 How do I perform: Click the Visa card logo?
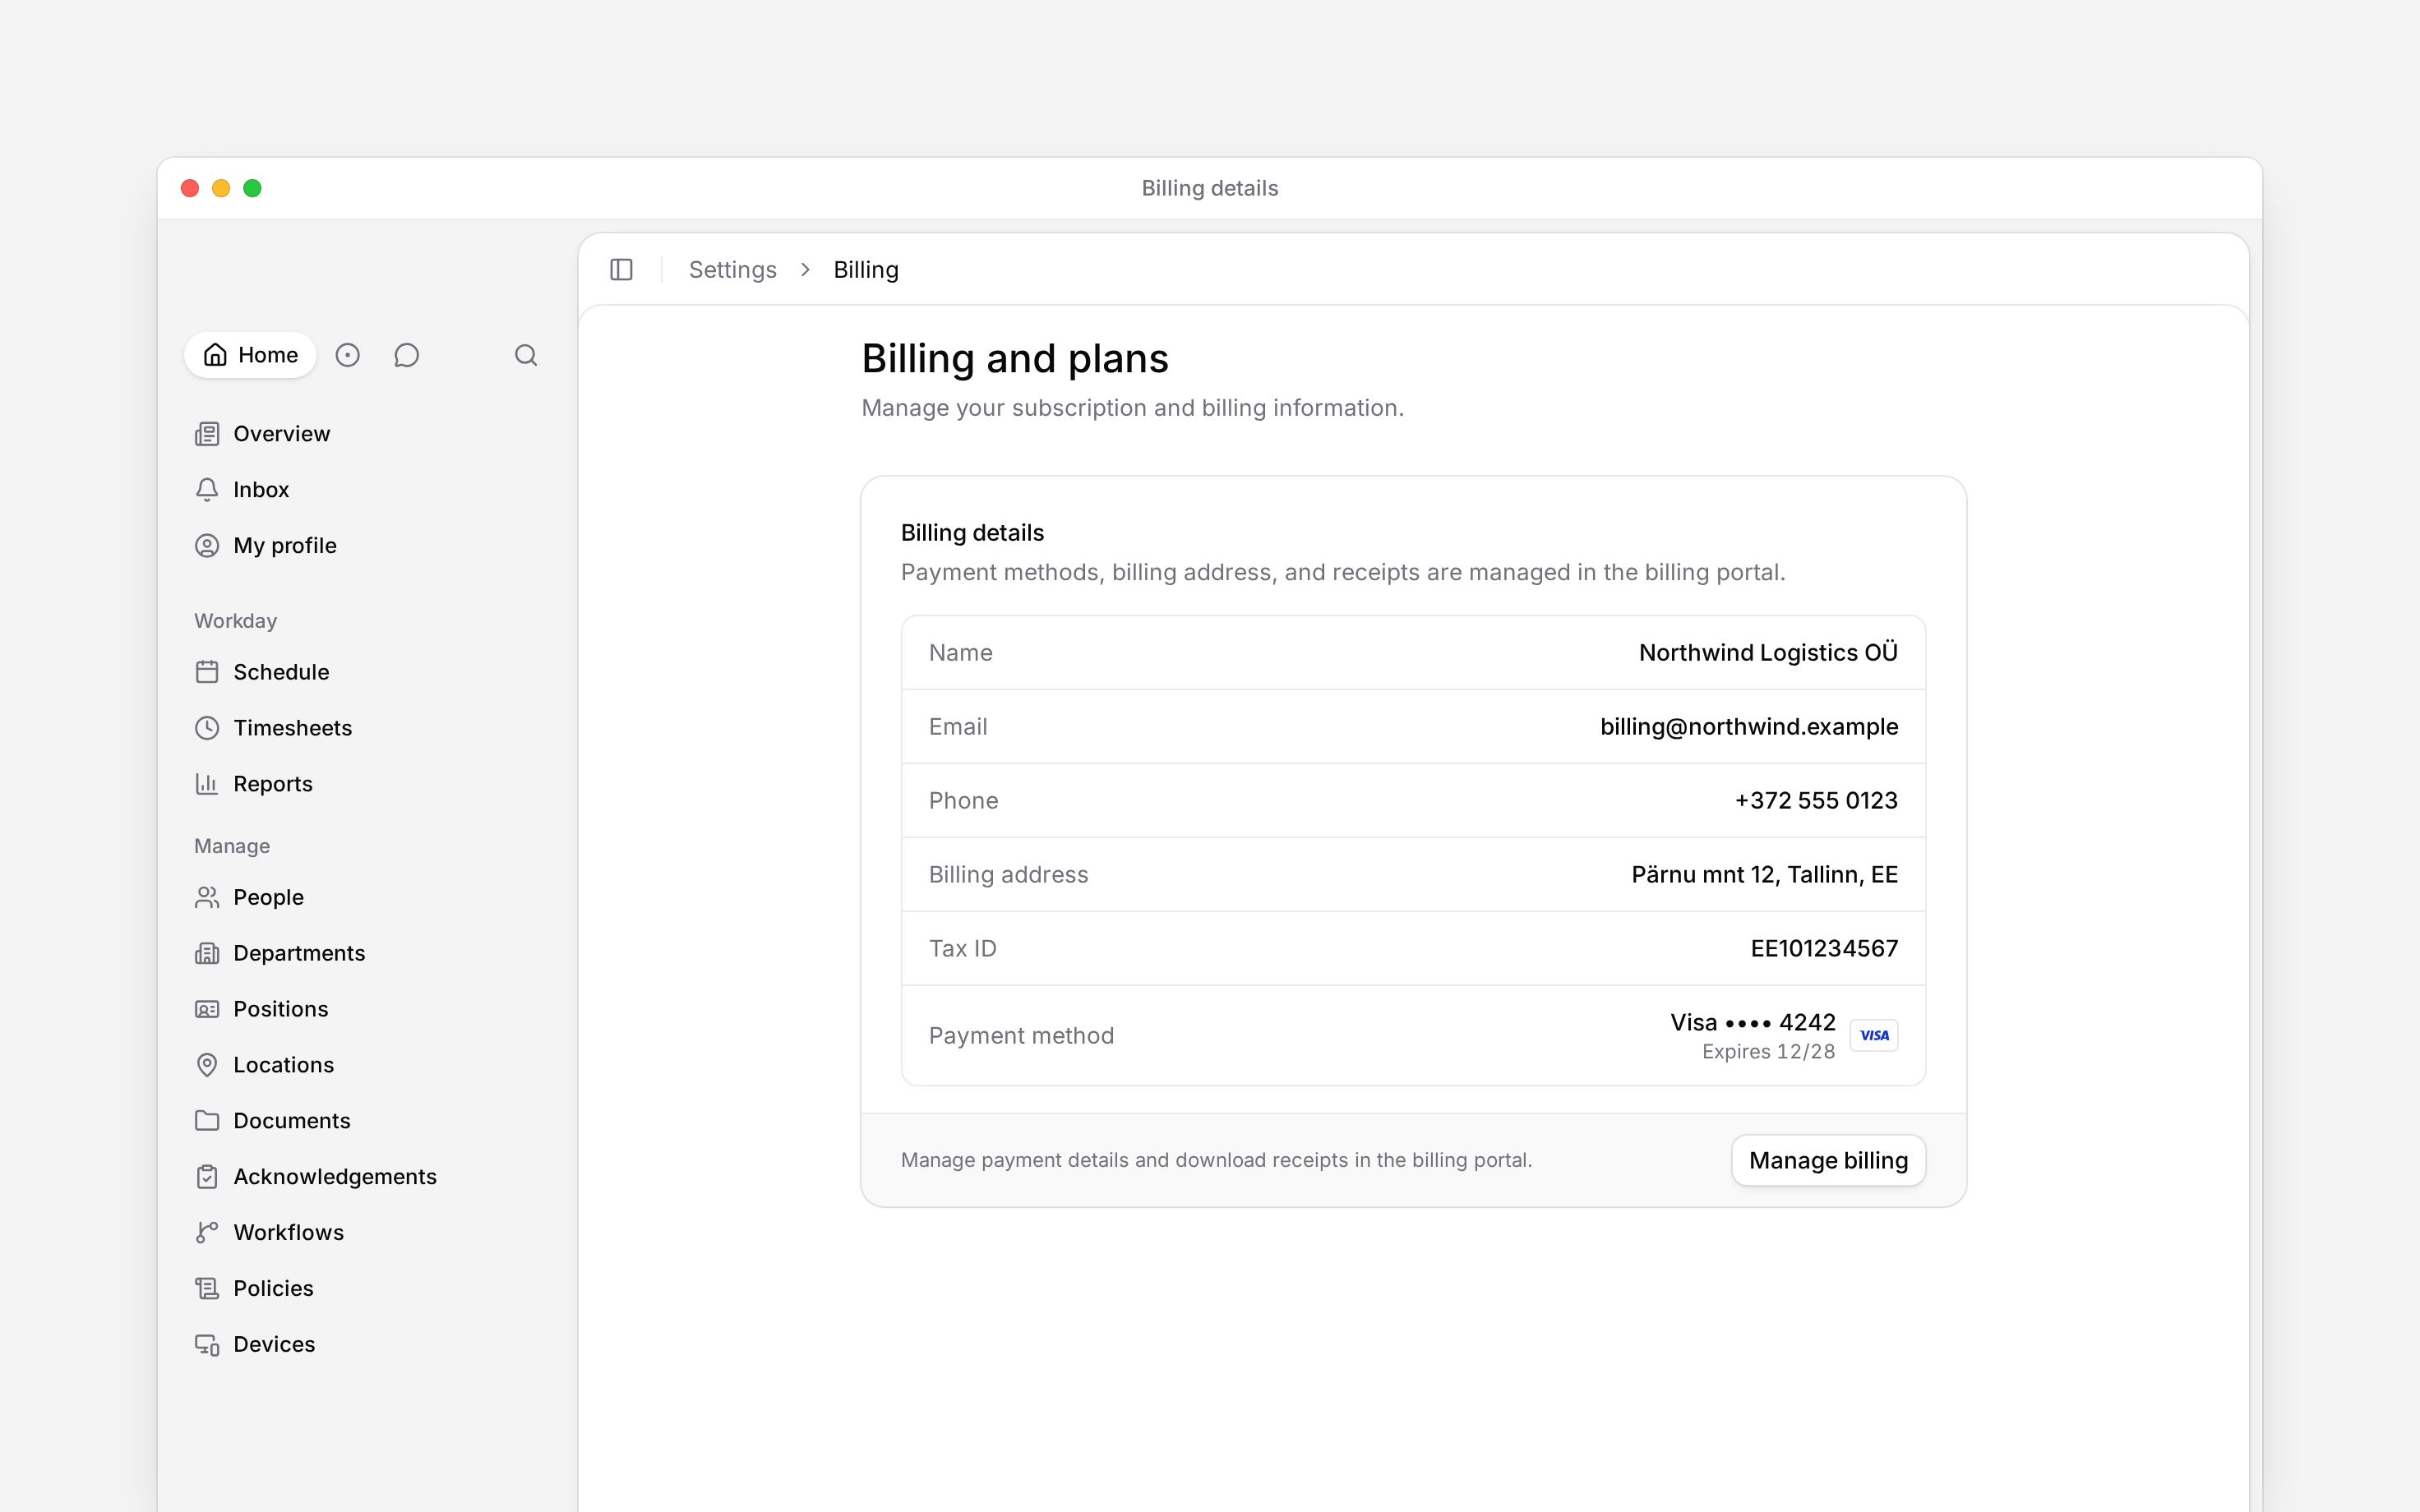[x=1874, y=1036]
